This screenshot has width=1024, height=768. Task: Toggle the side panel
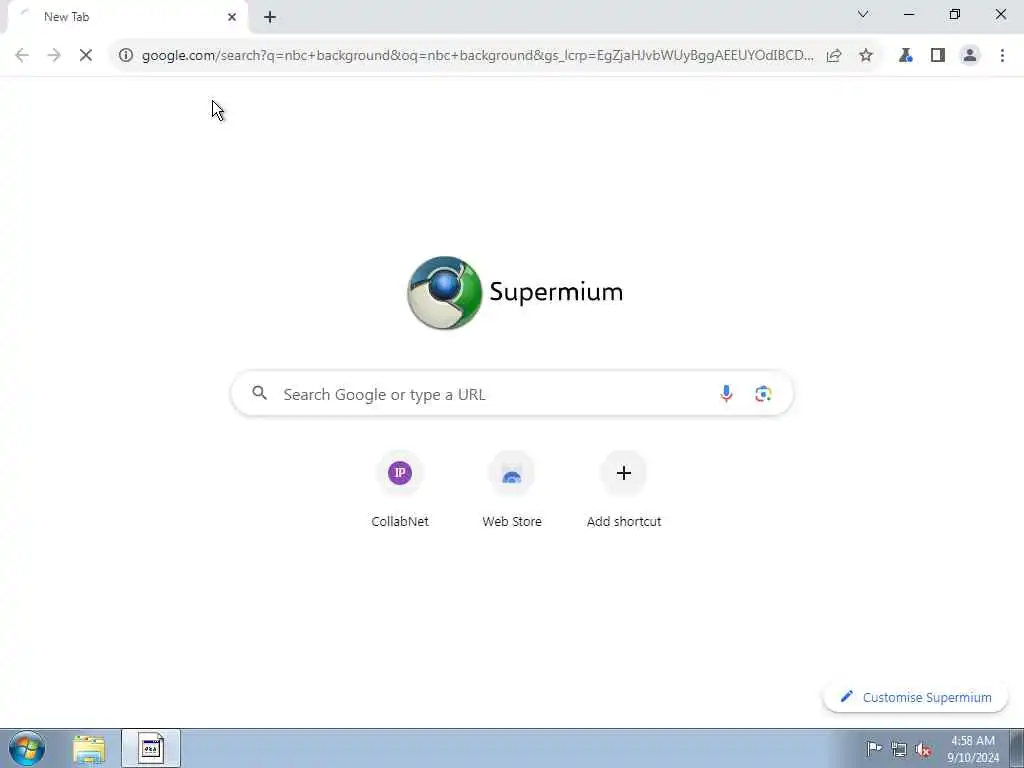[938, 56]
